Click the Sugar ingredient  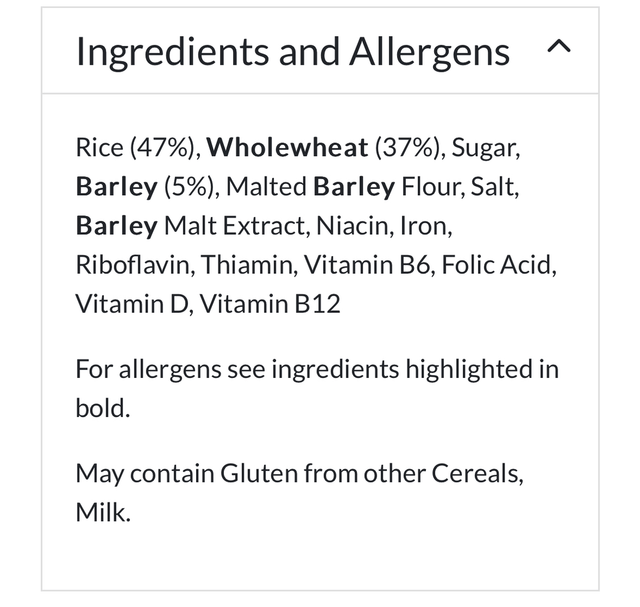tap(484, 149)
